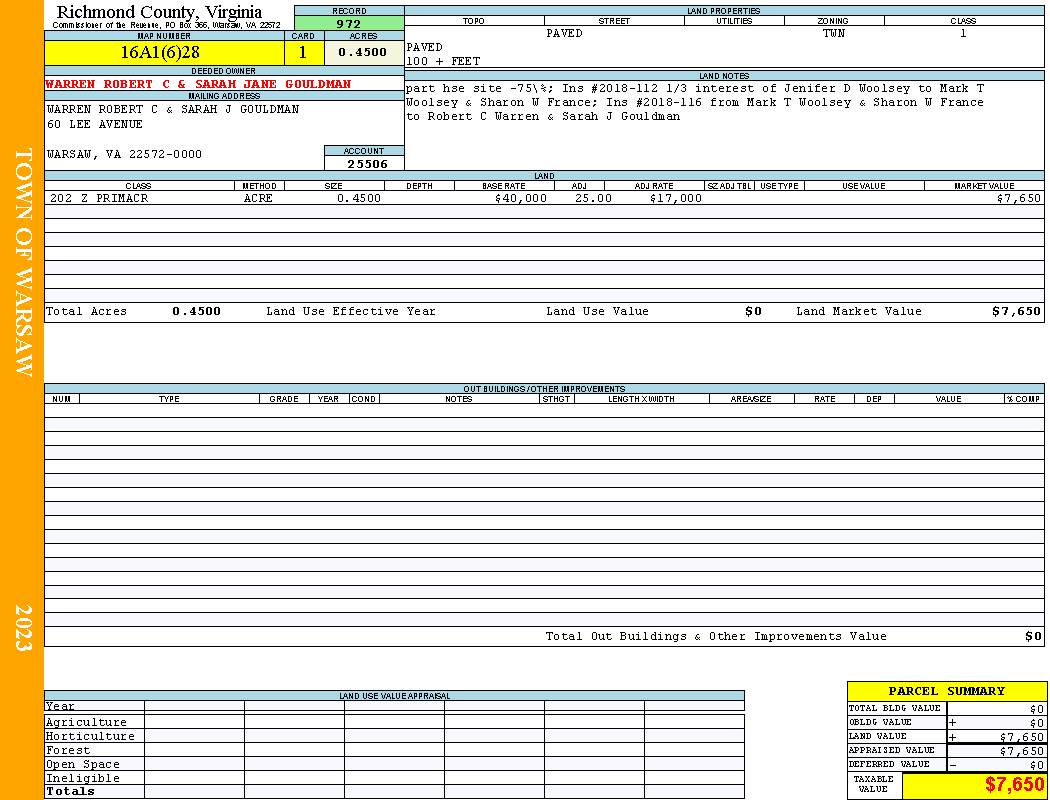Screen dimensions: 1050x800
Task: Select land class 202 Z PRIMACR
Action: pos(99,199)
